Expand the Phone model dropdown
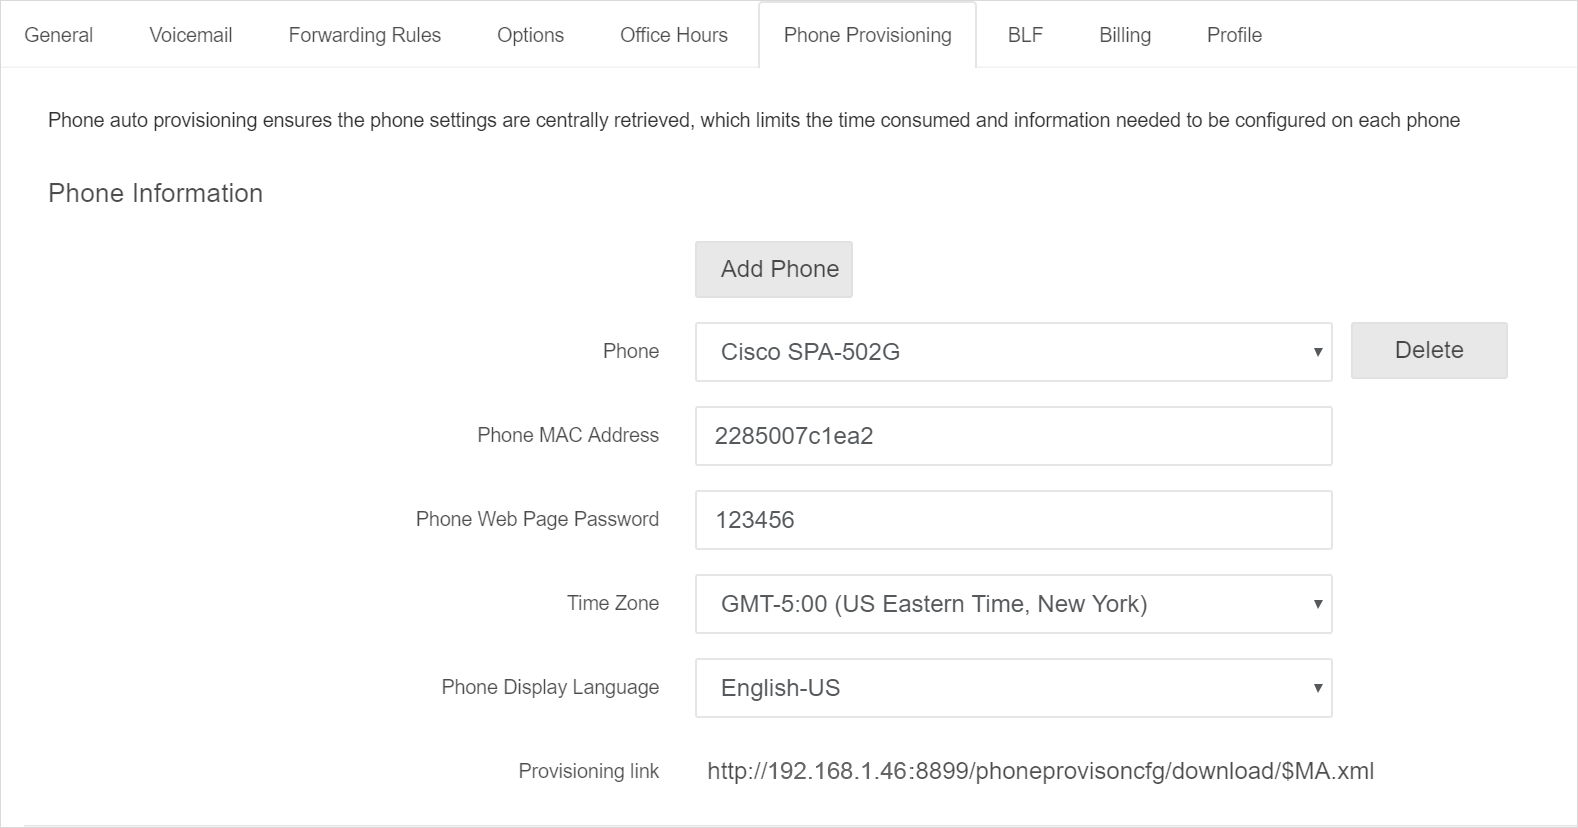Image resolution: width=1578 pixels, height=828 pixels. (1013, 352)
